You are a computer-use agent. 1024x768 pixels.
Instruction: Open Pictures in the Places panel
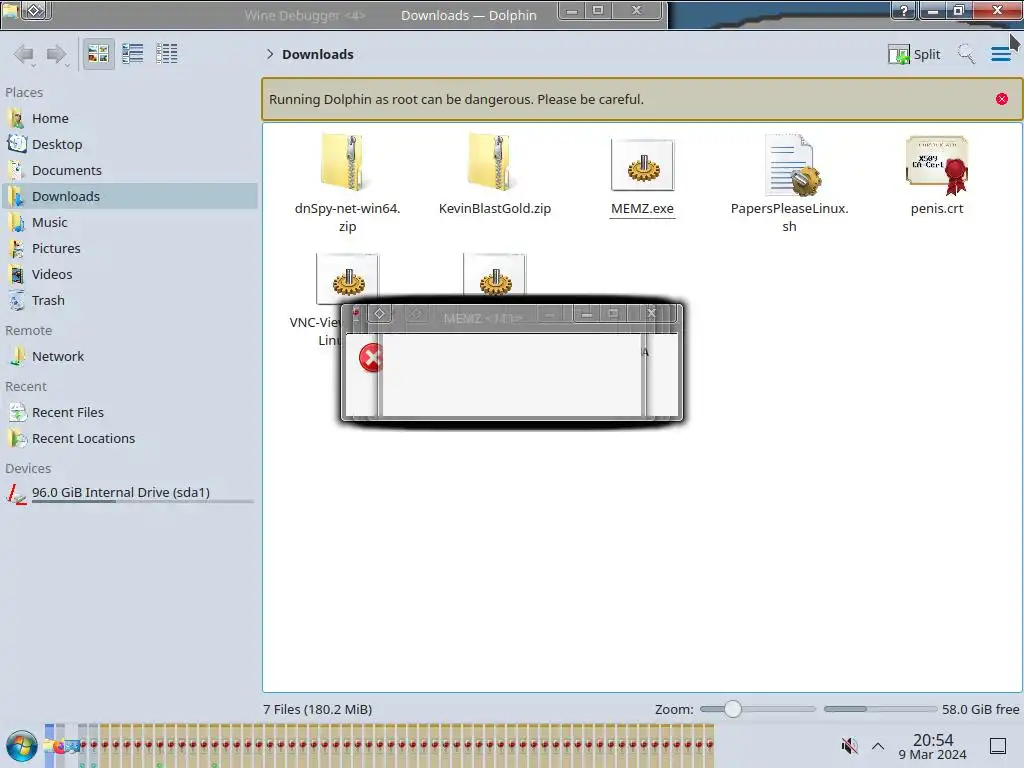point(129,249)
